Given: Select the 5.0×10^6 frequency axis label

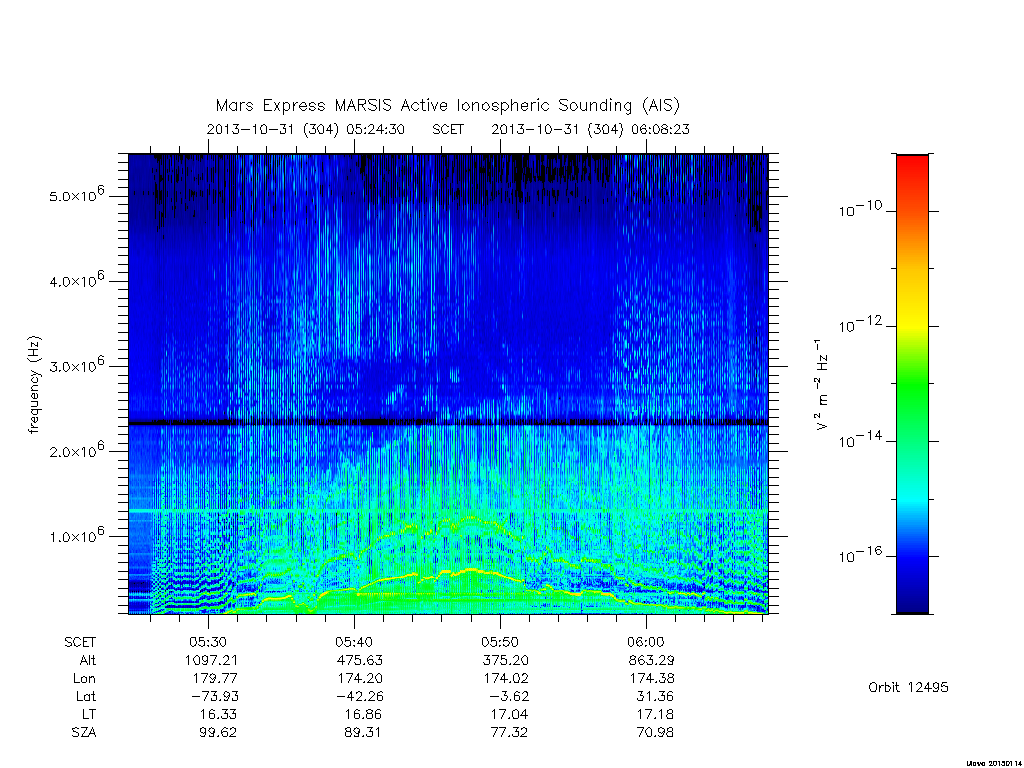Looking at the screenshot, I should pos(76,195).
